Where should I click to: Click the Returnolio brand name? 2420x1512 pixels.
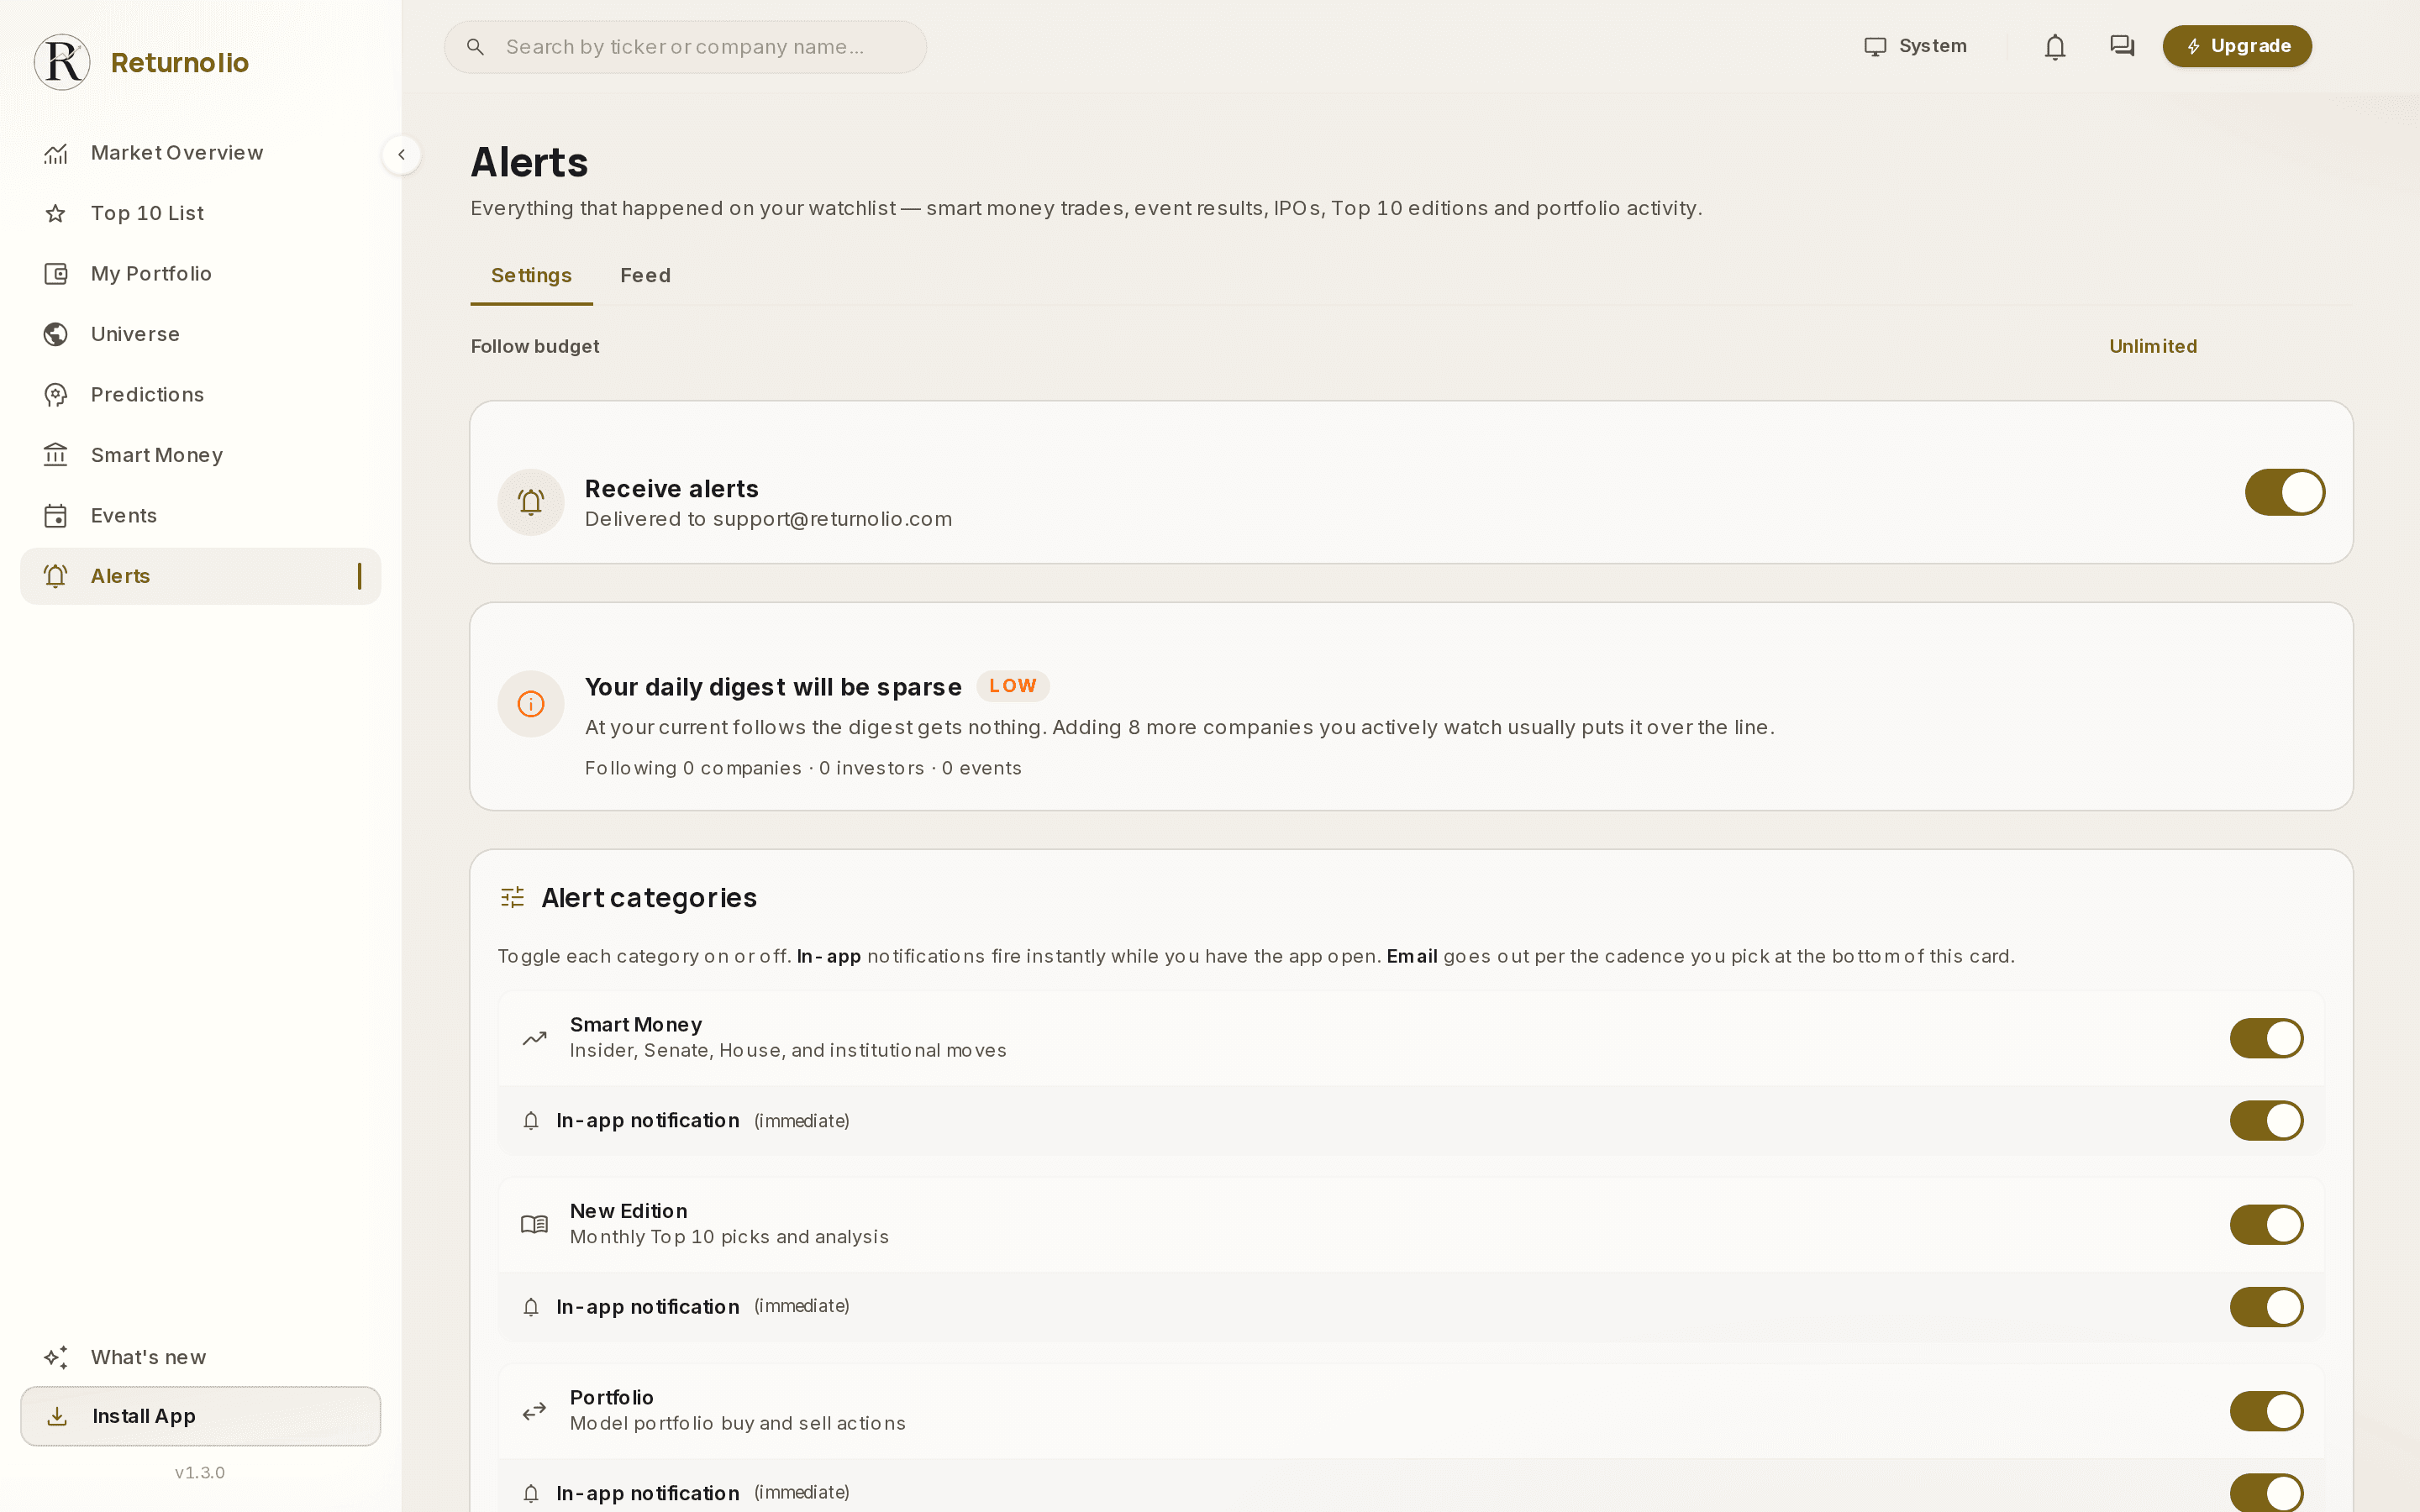click(x=180, y=63)
